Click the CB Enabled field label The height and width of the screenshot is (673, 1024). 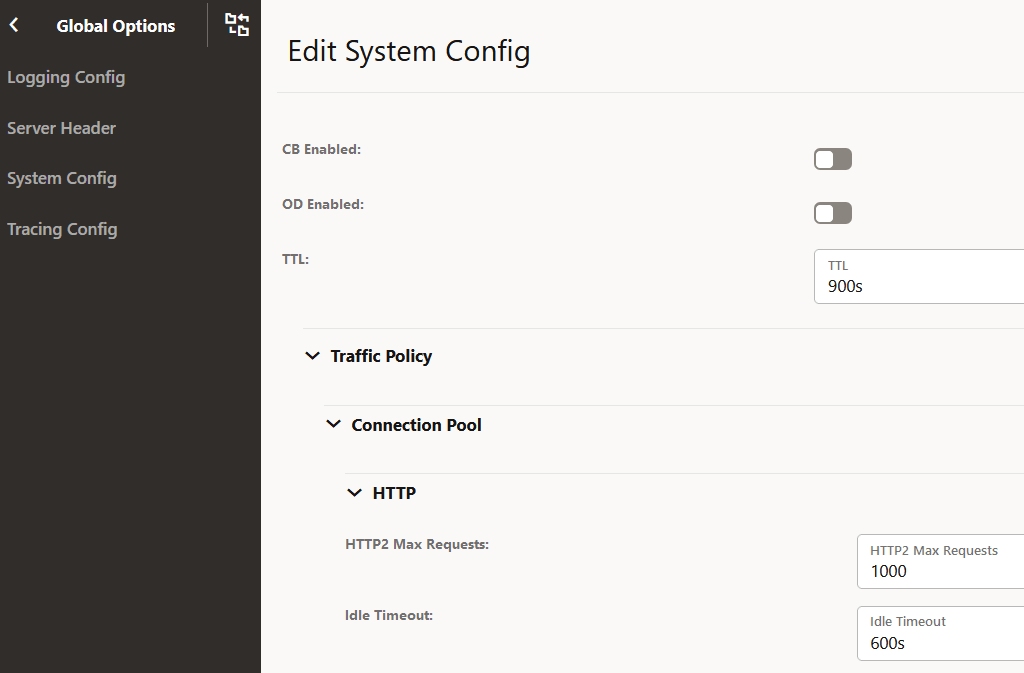(321, 148)
